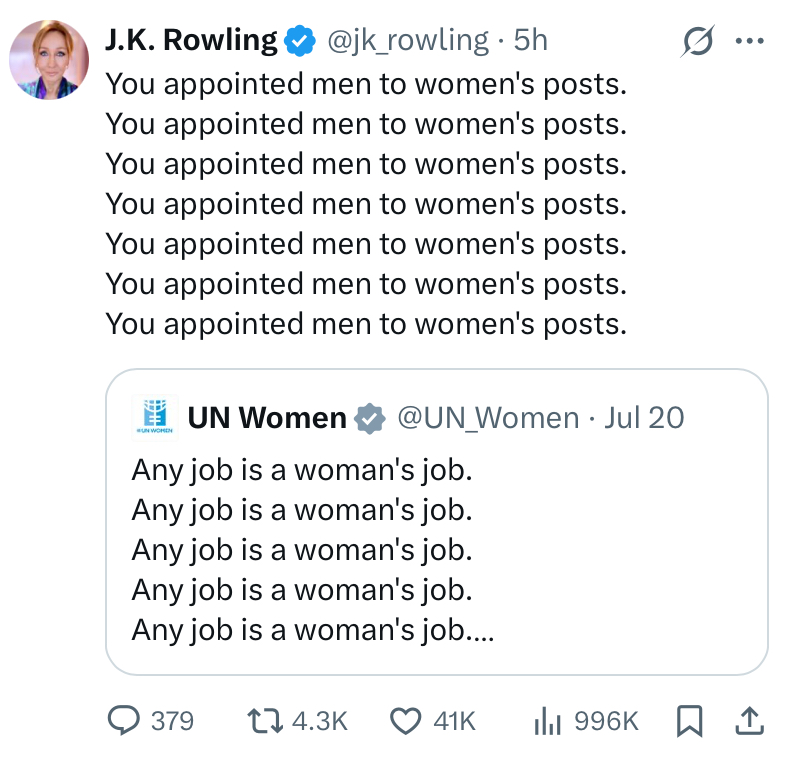Like the post with heart icon
Screen dimensions: 803x758
[x=406, y=721]
